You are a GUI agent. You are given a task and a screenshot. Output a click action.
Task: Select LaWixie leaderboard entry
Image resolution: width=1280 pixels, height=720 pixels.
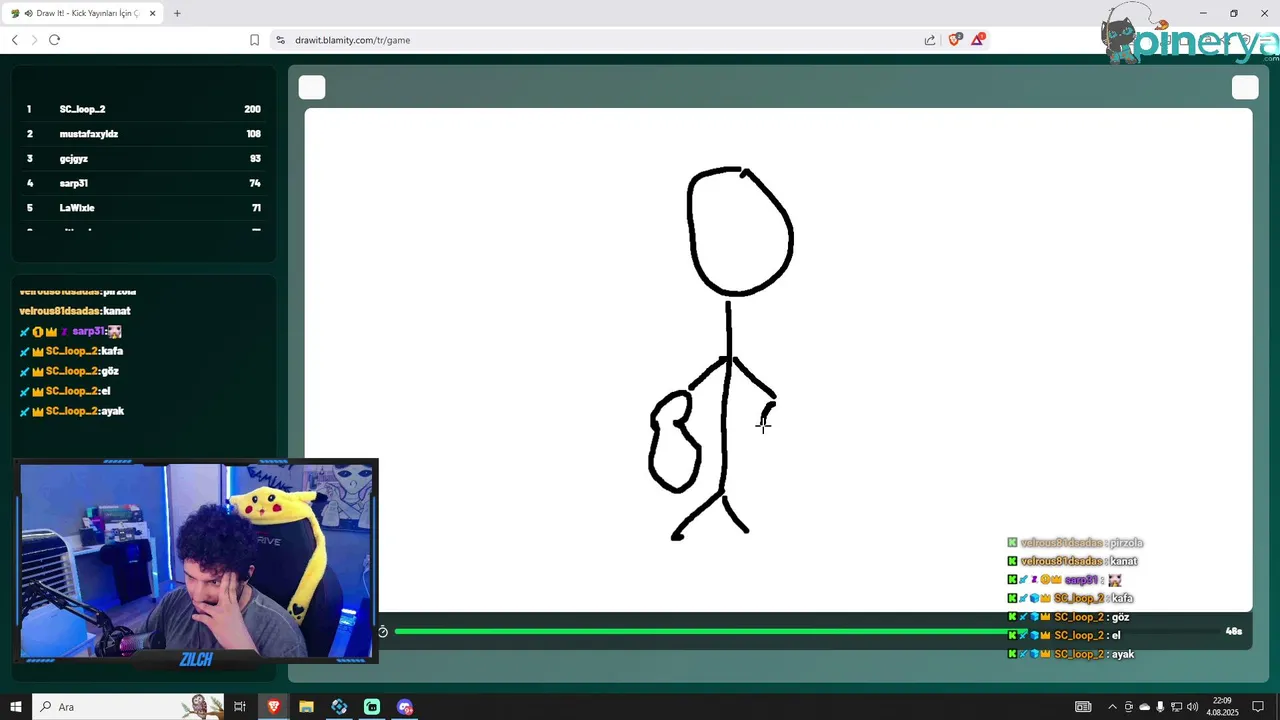click(144, 208)
